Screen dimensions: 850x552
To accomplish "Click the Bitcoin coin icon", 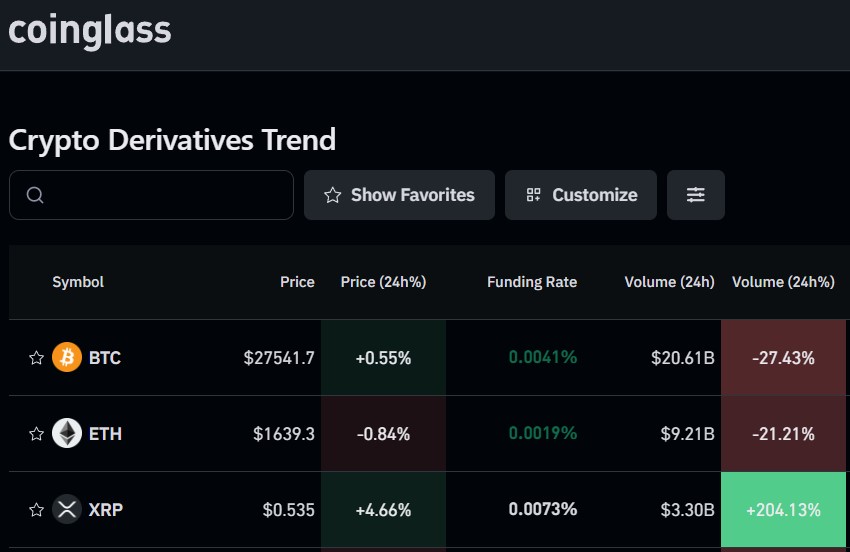I will [67, 357].
